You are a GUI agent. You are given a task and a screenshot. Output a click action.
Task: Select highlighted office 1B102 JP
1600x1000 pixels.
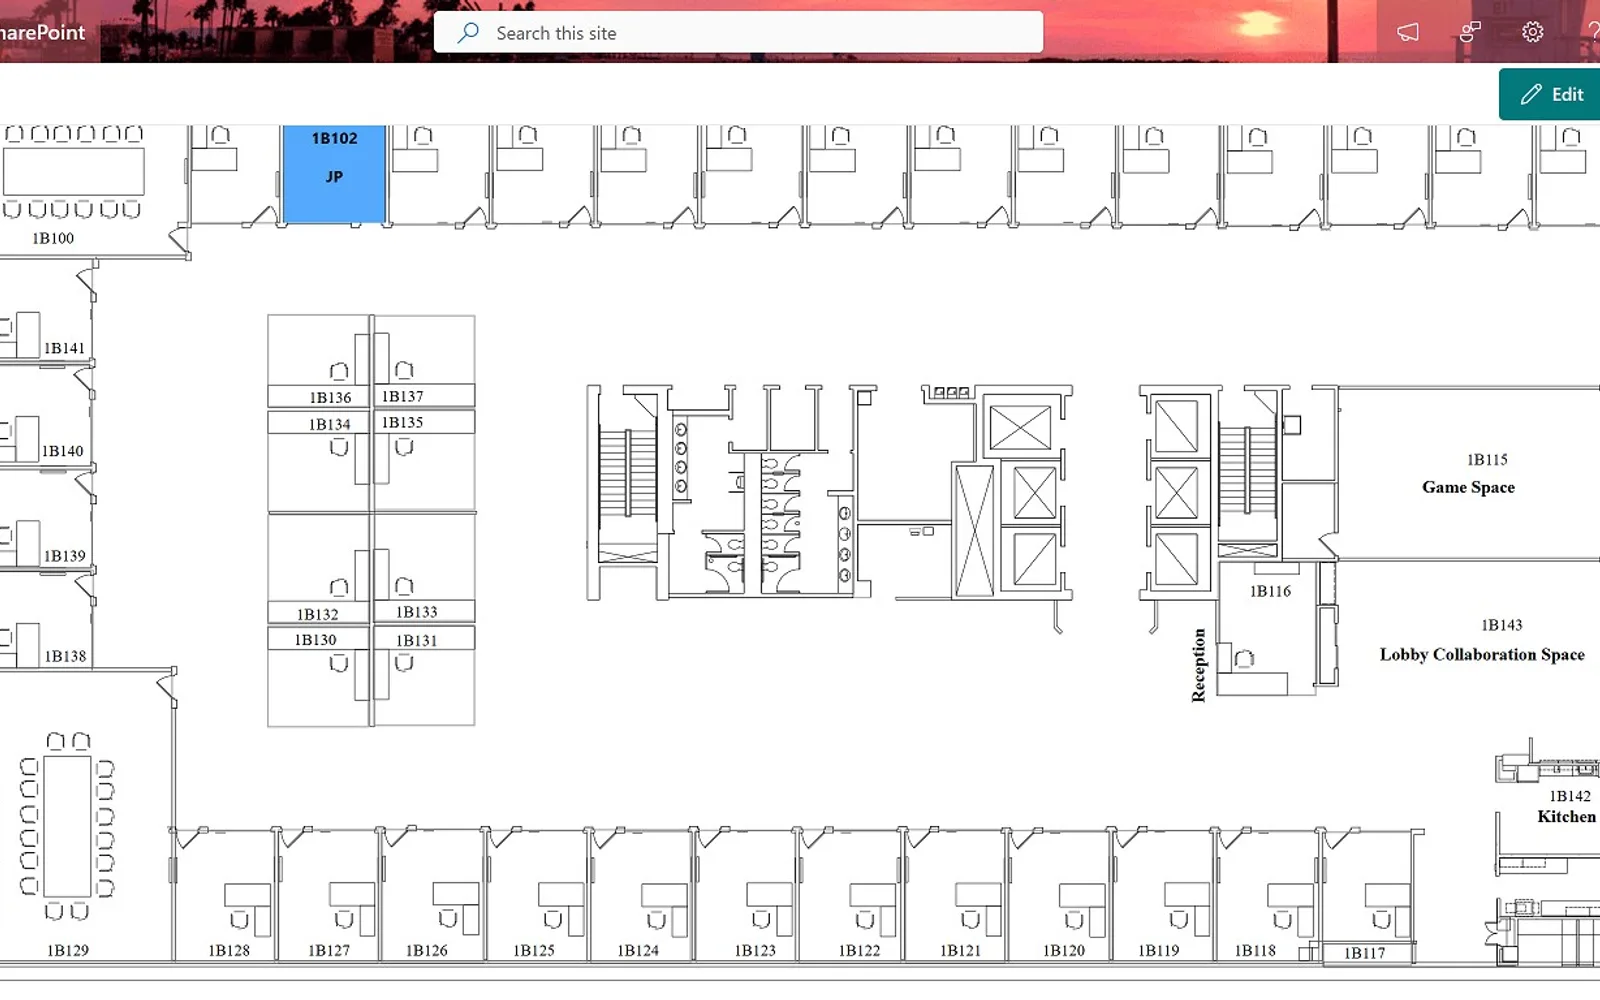334,174
